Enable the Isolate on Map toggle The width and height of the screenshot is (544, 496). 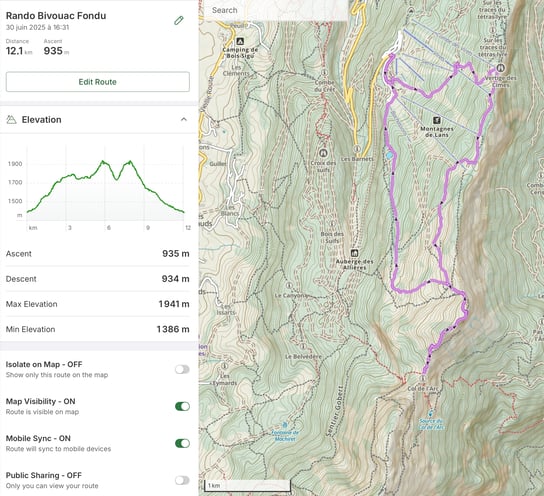coord(182,369)
